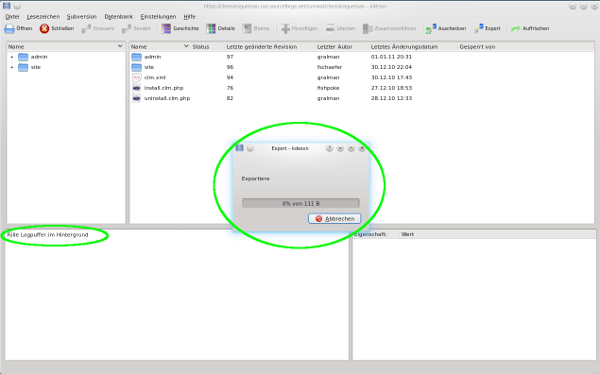Click the kdesvn icon in dialog title bar
This screenshot has height=374, width=600.
pyautogui.click(x=240, y=148)
